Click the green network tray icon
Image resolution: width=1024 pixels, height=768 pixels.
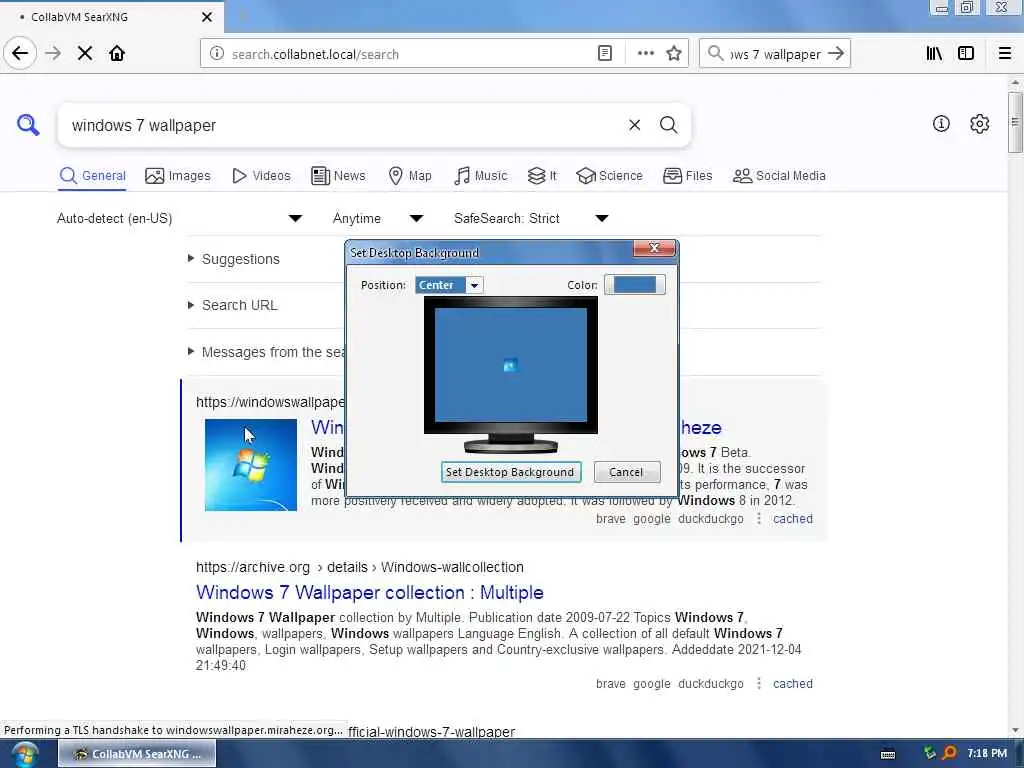(x=929, y=753)
